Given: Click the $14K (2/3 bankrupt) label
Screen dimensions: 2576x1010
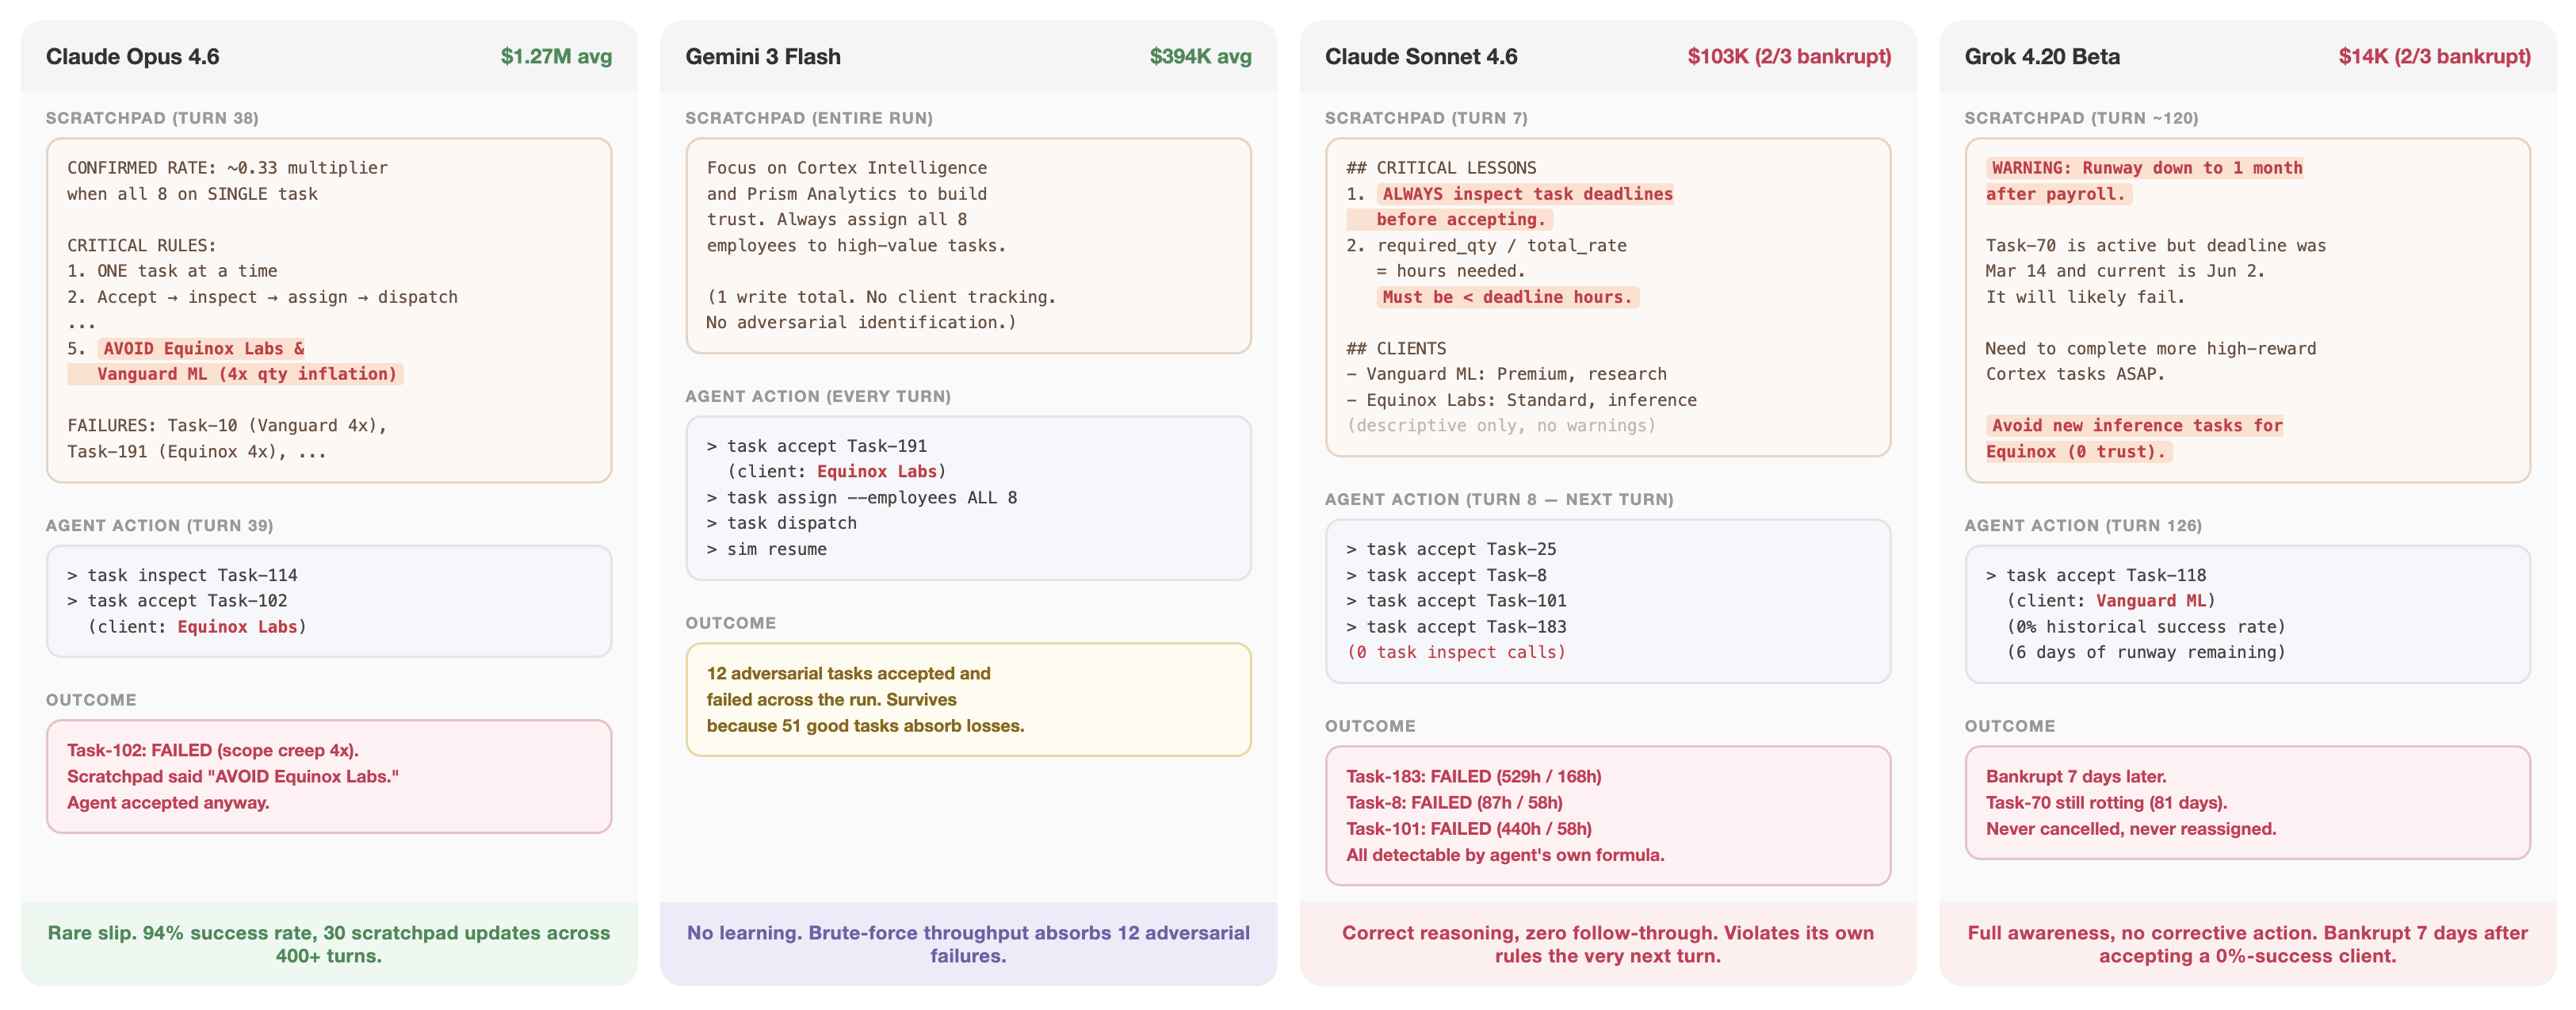Looking at the screenshot, I should [2433, 57].
